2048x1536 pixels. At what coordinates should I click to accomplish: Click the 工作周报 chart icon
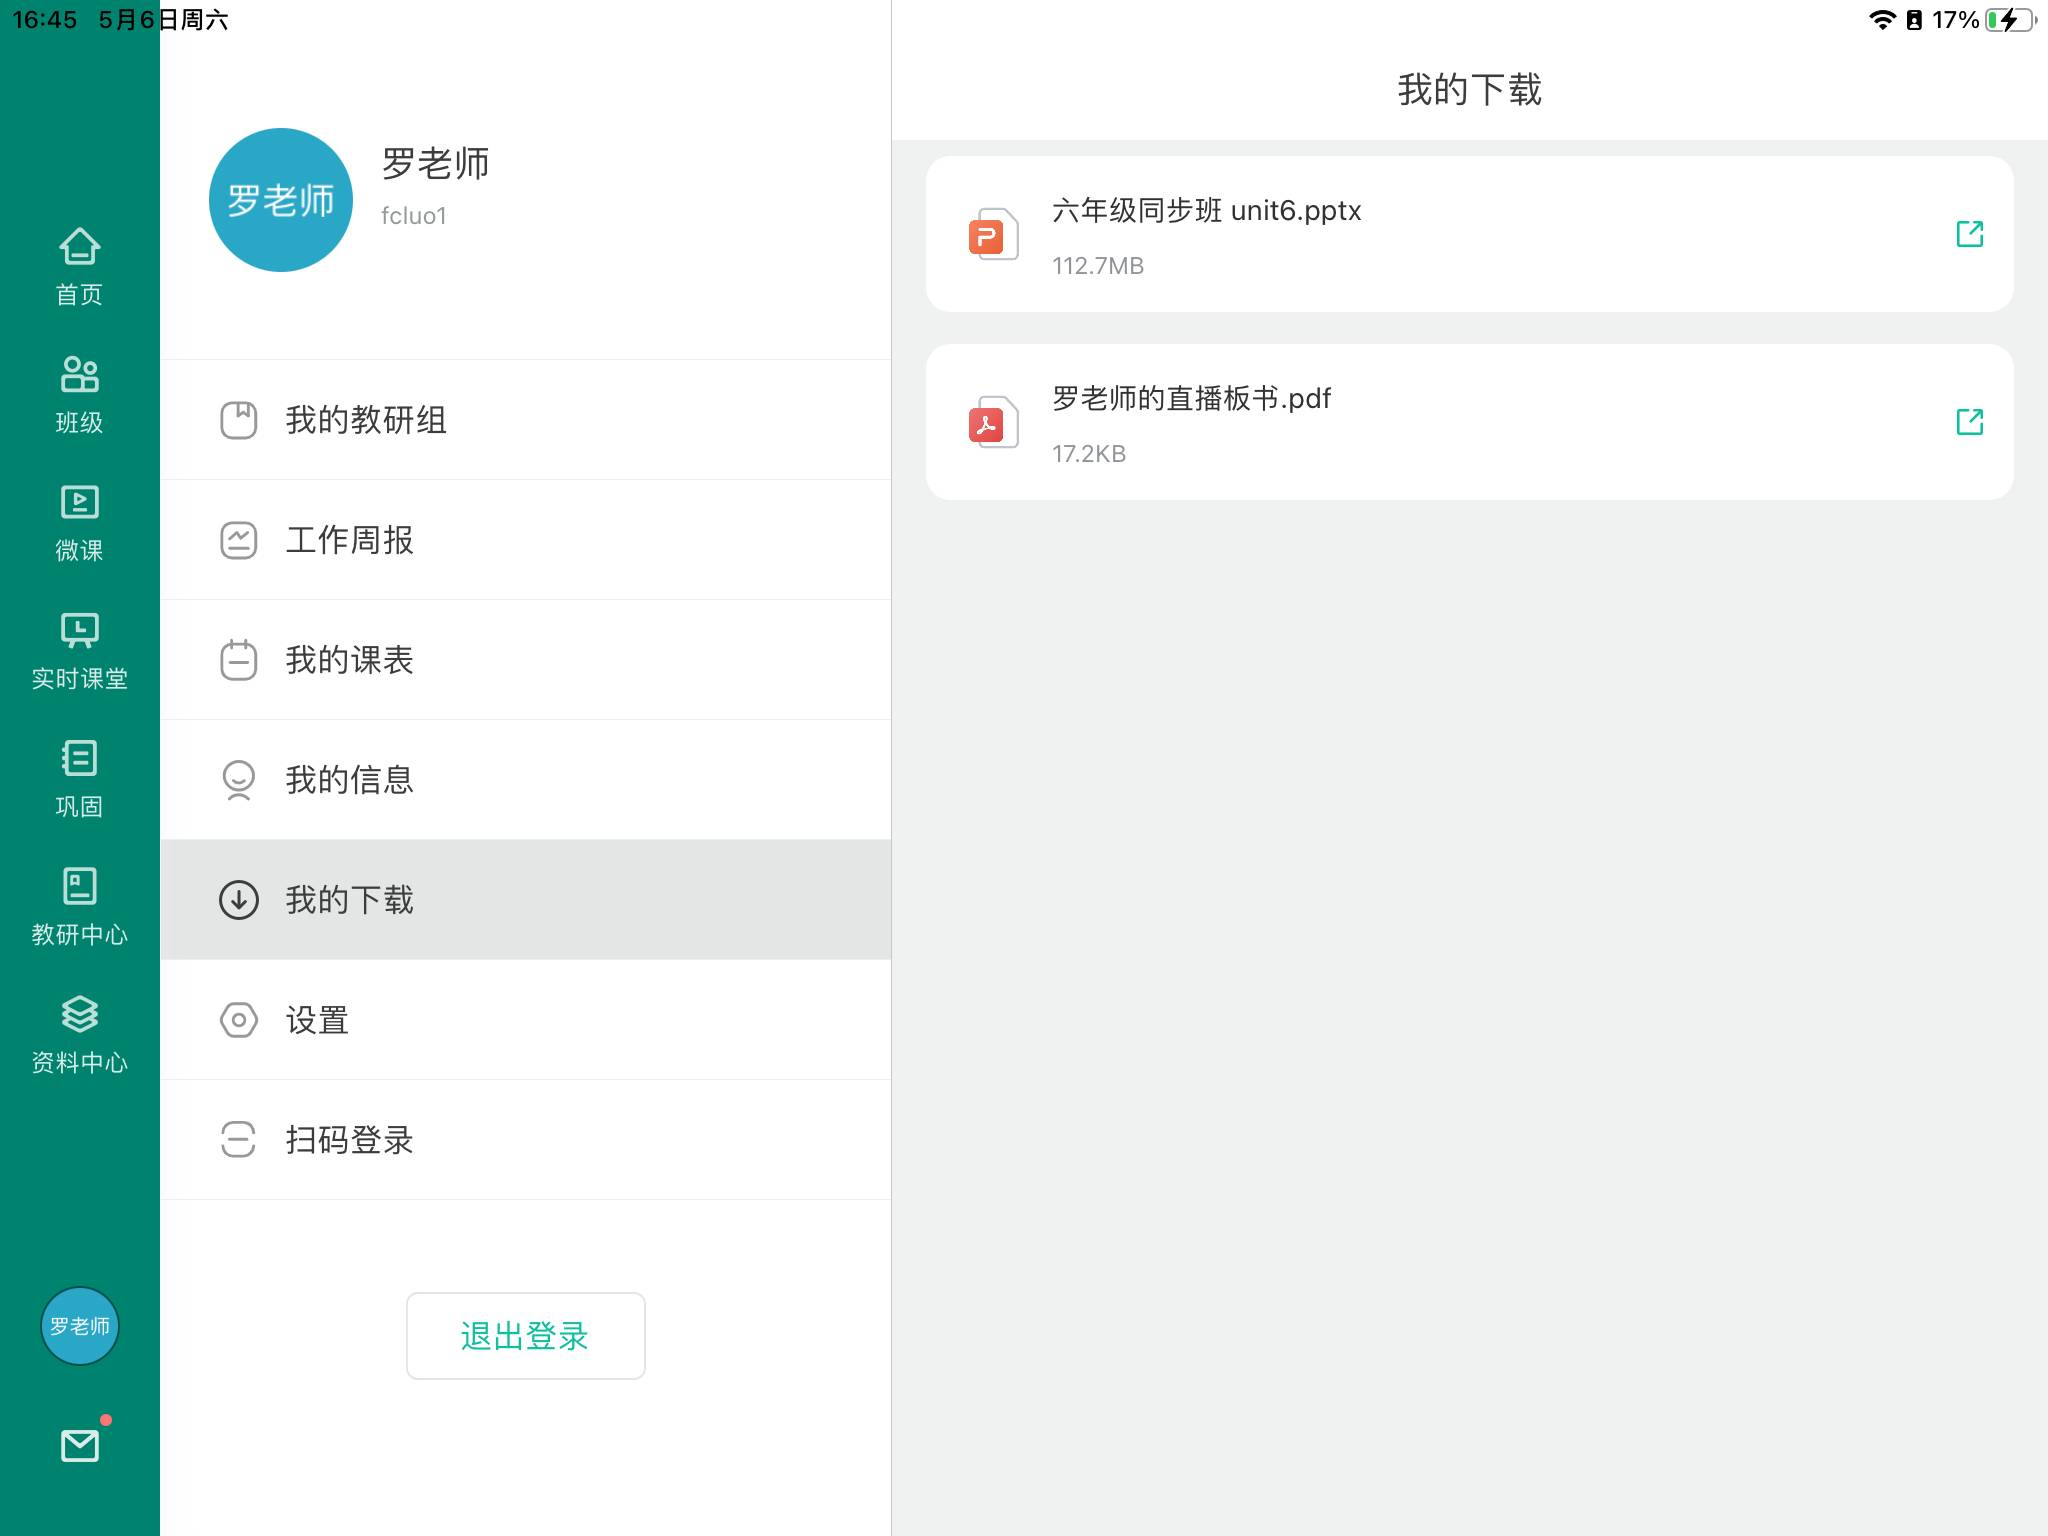(x=239, y=540)
